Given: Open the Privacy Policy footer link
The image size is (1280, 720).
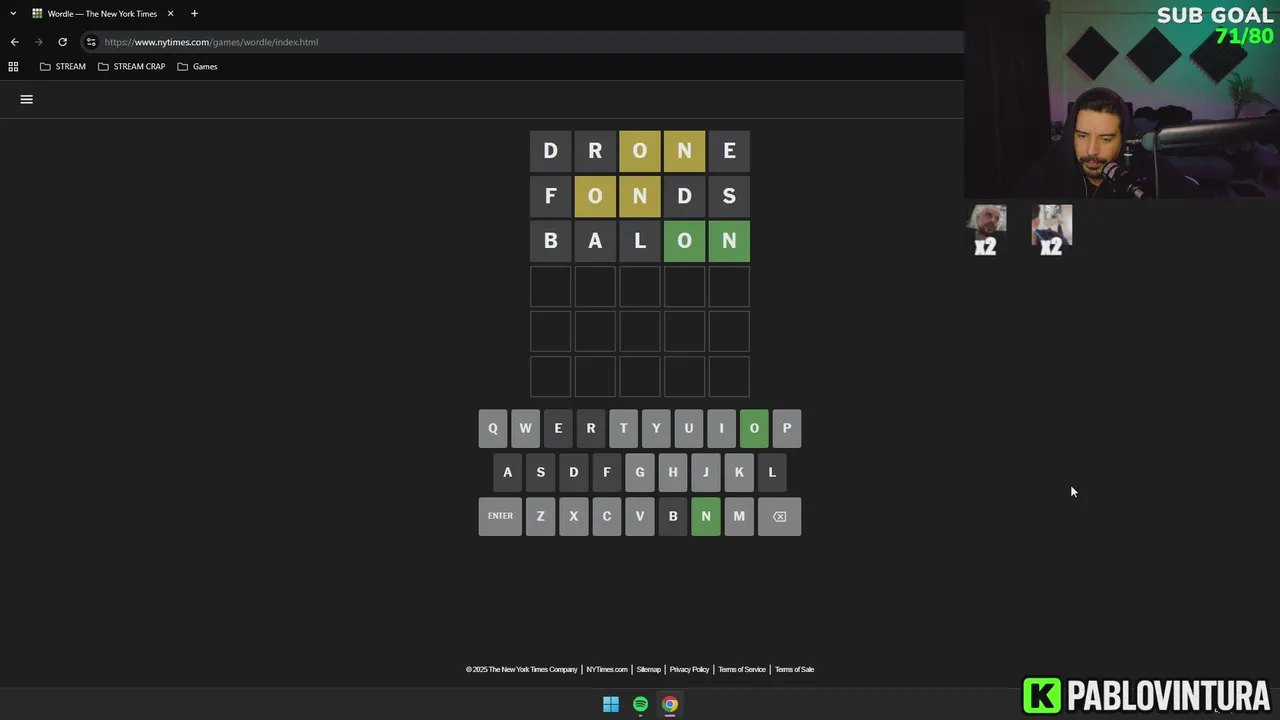Looking at the screenshot, I should (689, 669).
